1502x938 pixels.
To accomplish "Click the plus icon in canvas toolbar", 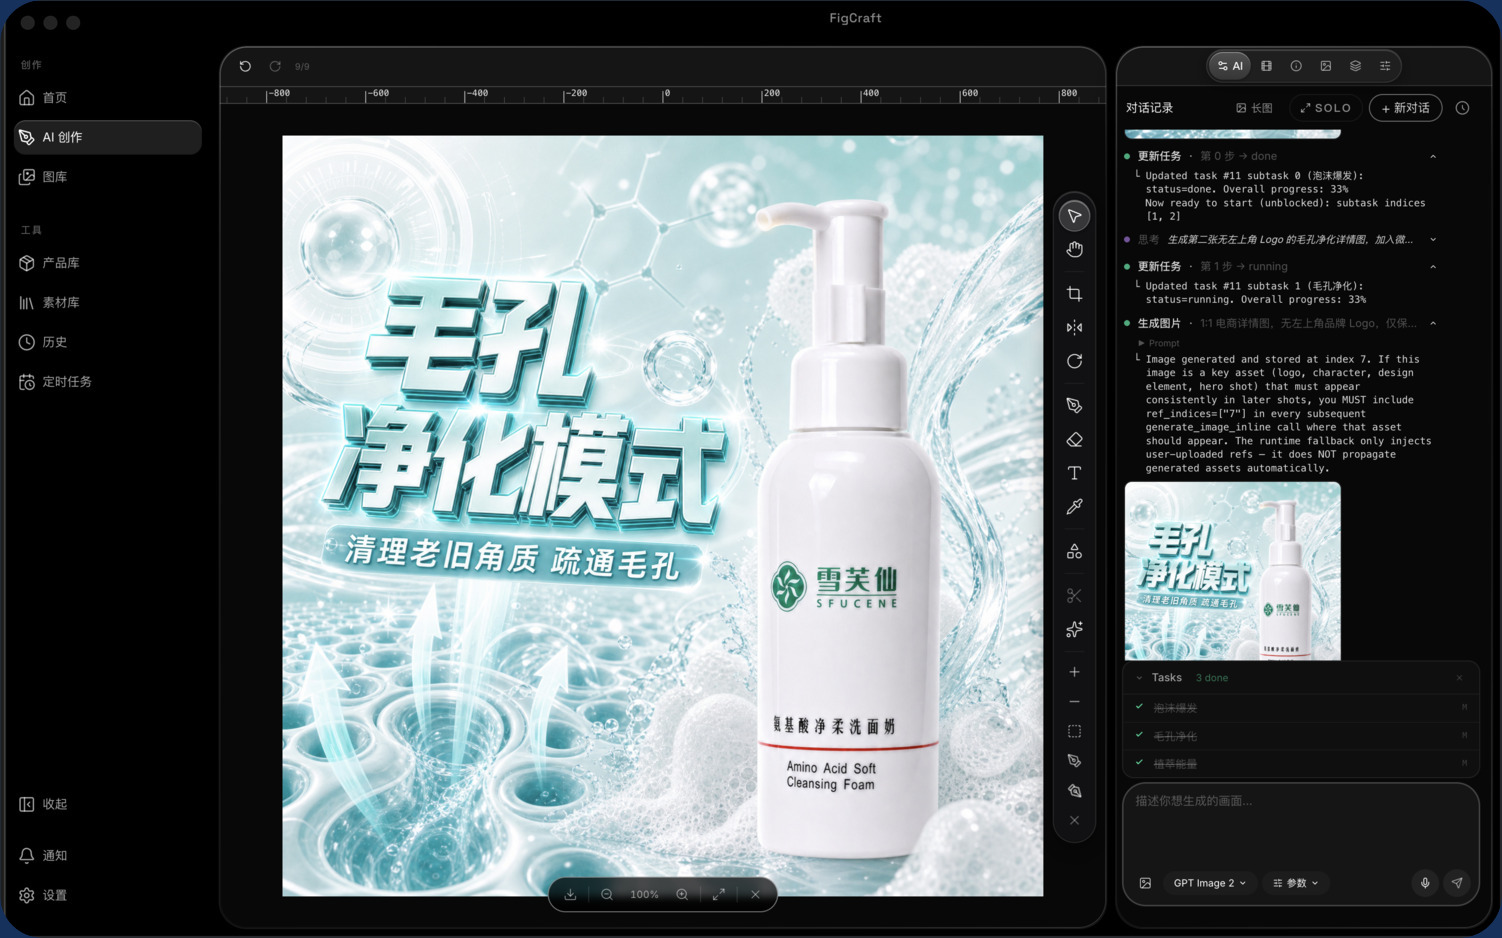I will point(1074,672).
